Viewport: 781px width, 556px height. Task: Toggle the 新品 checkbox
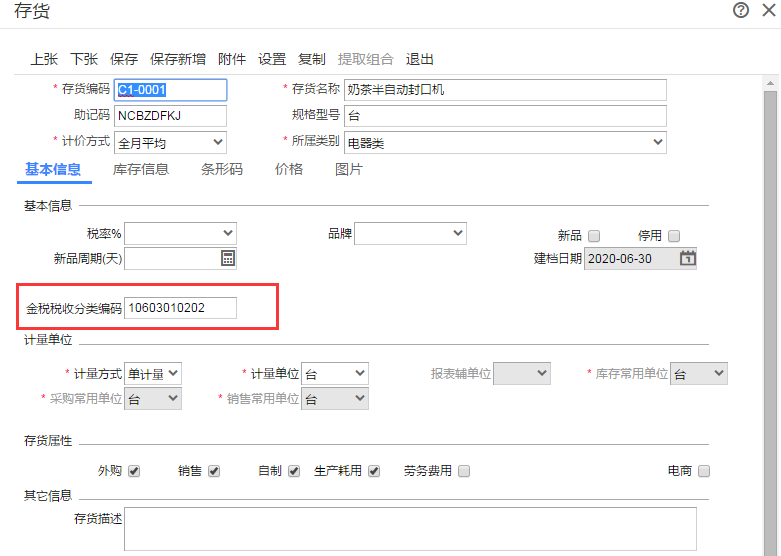tap(594, 236)
